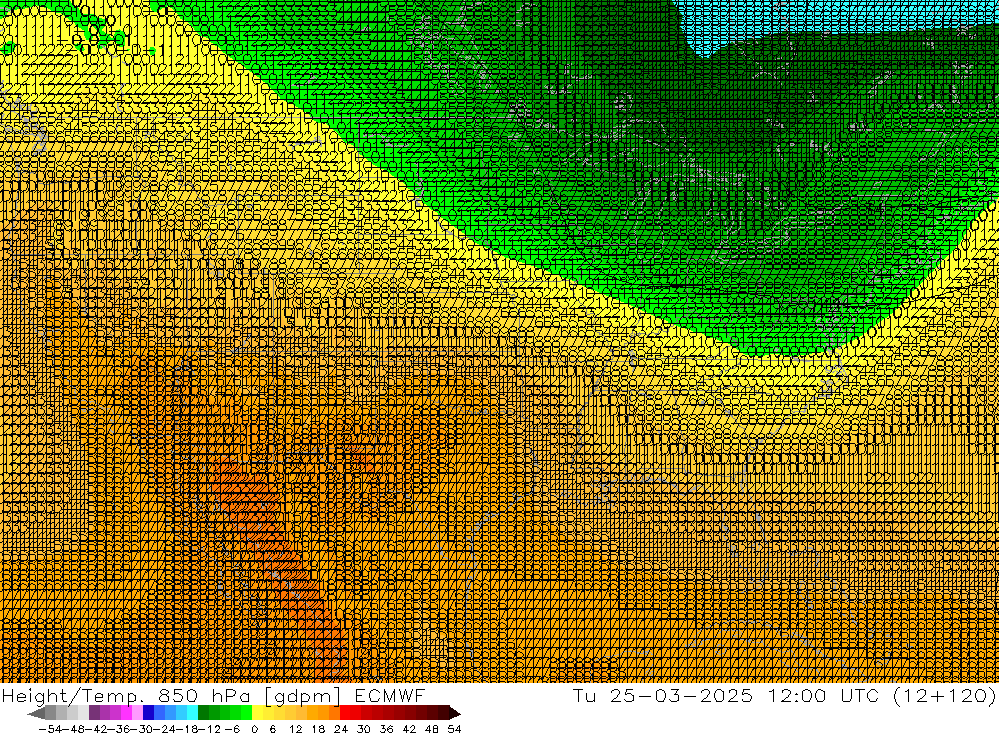Select the cyan legend swatch
The height and width of the screenshot is (733, 1000).
click(192, 713)
